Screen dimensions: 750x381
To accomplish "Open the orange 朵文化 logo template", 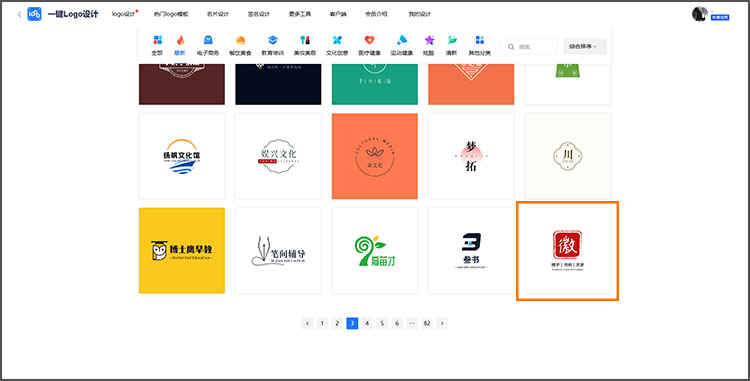I will 375,156.
